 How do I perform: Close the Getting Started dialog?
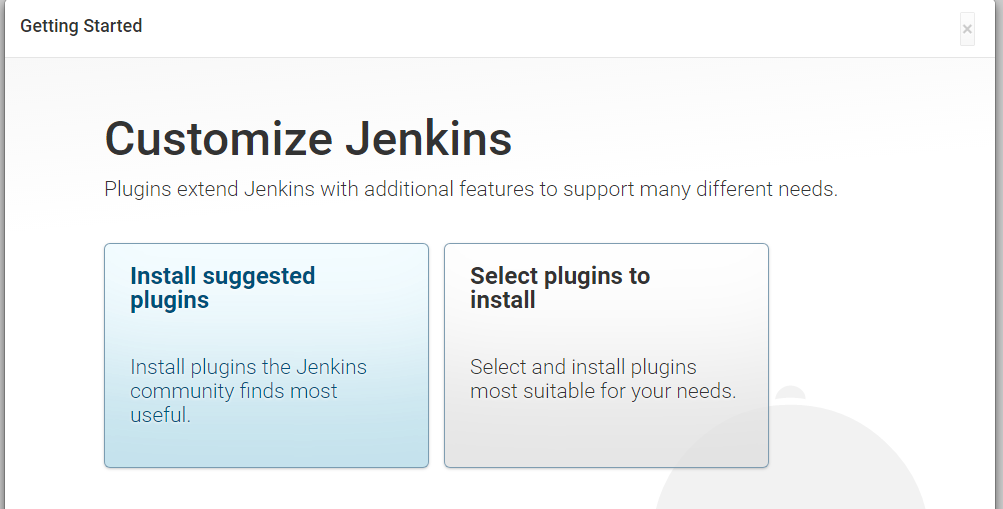pyautogui.click(x=967, y=29)
